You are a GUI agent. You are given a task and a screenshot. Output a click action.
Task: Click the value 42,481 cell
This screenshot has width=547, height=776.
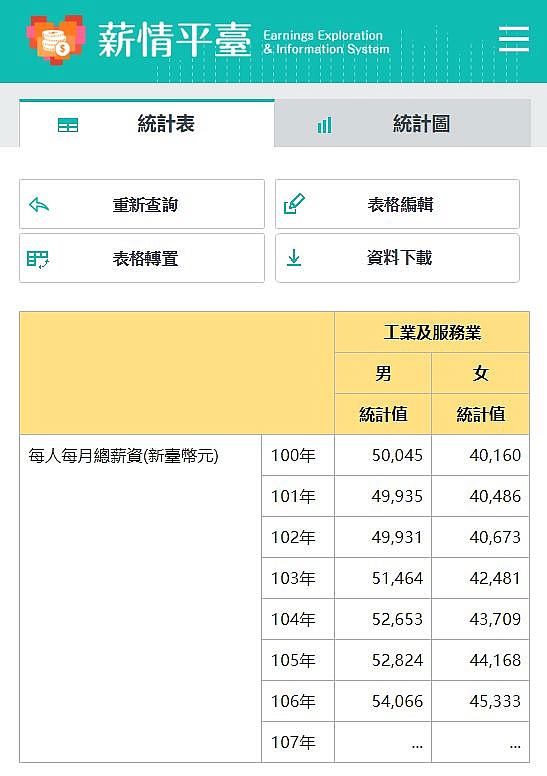481,579
